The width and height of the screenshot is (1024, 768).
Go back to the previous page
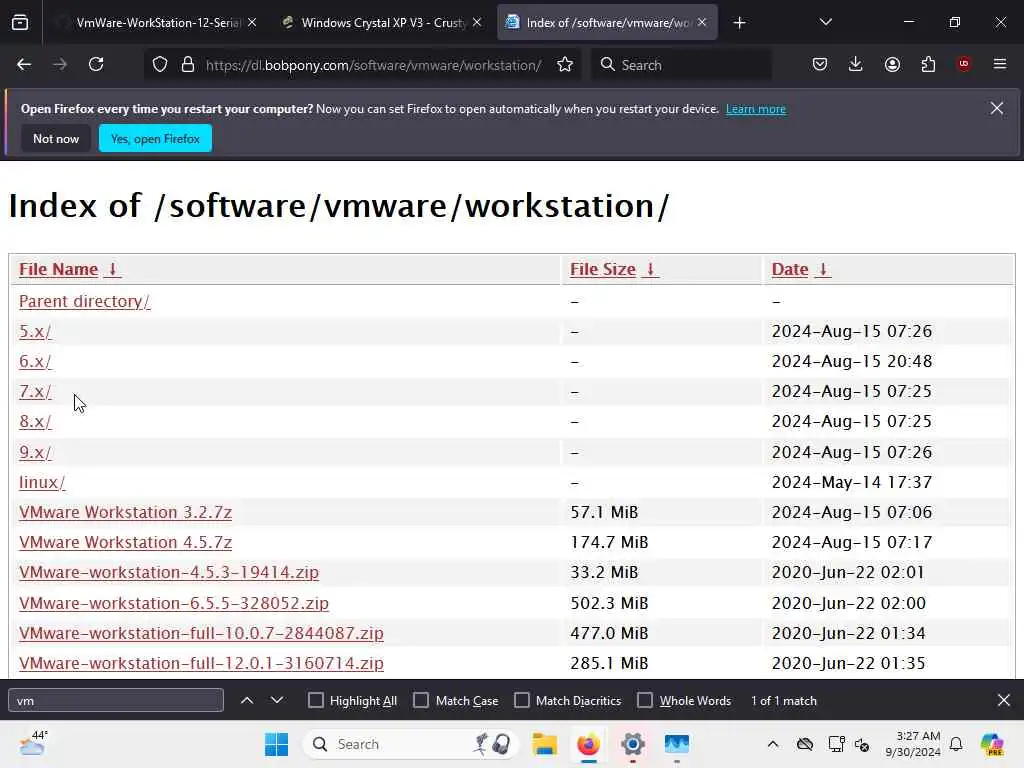click(x=24, y=65)
